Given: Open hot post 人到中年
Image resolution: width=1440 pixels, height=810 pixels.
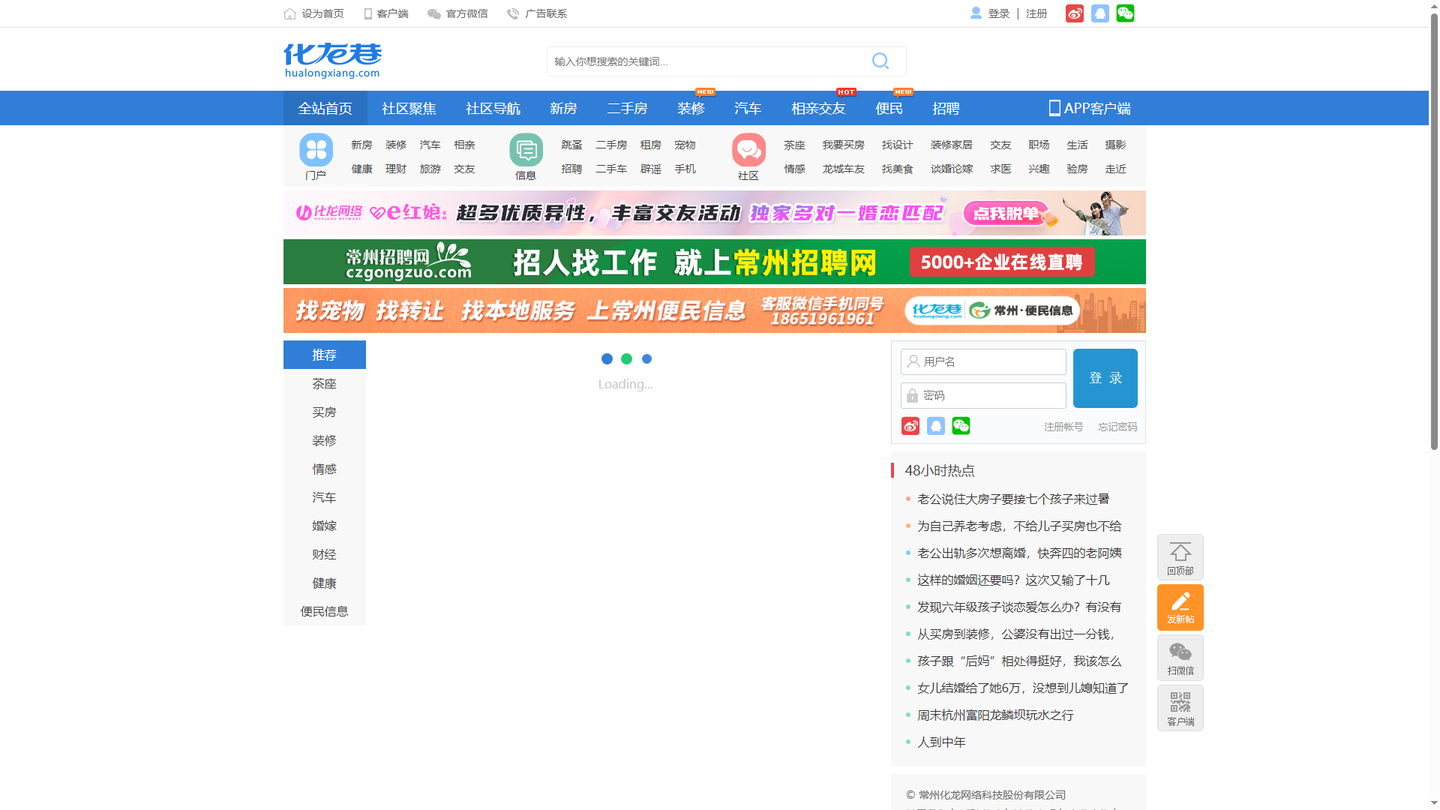Looking at the screenshot, I should [x=941, y=742].
